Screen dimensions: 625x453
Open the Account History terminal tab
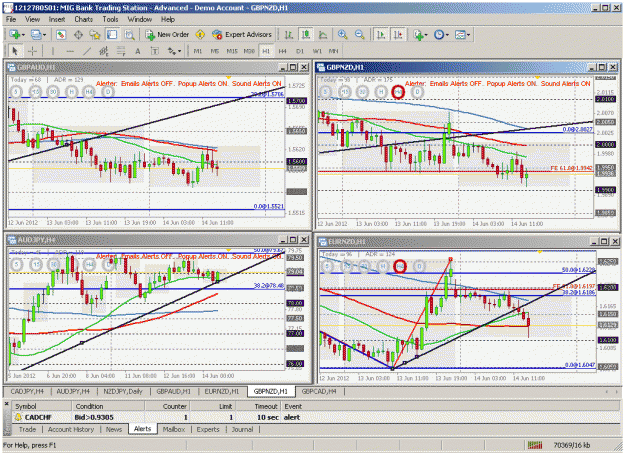coord(71,429)
